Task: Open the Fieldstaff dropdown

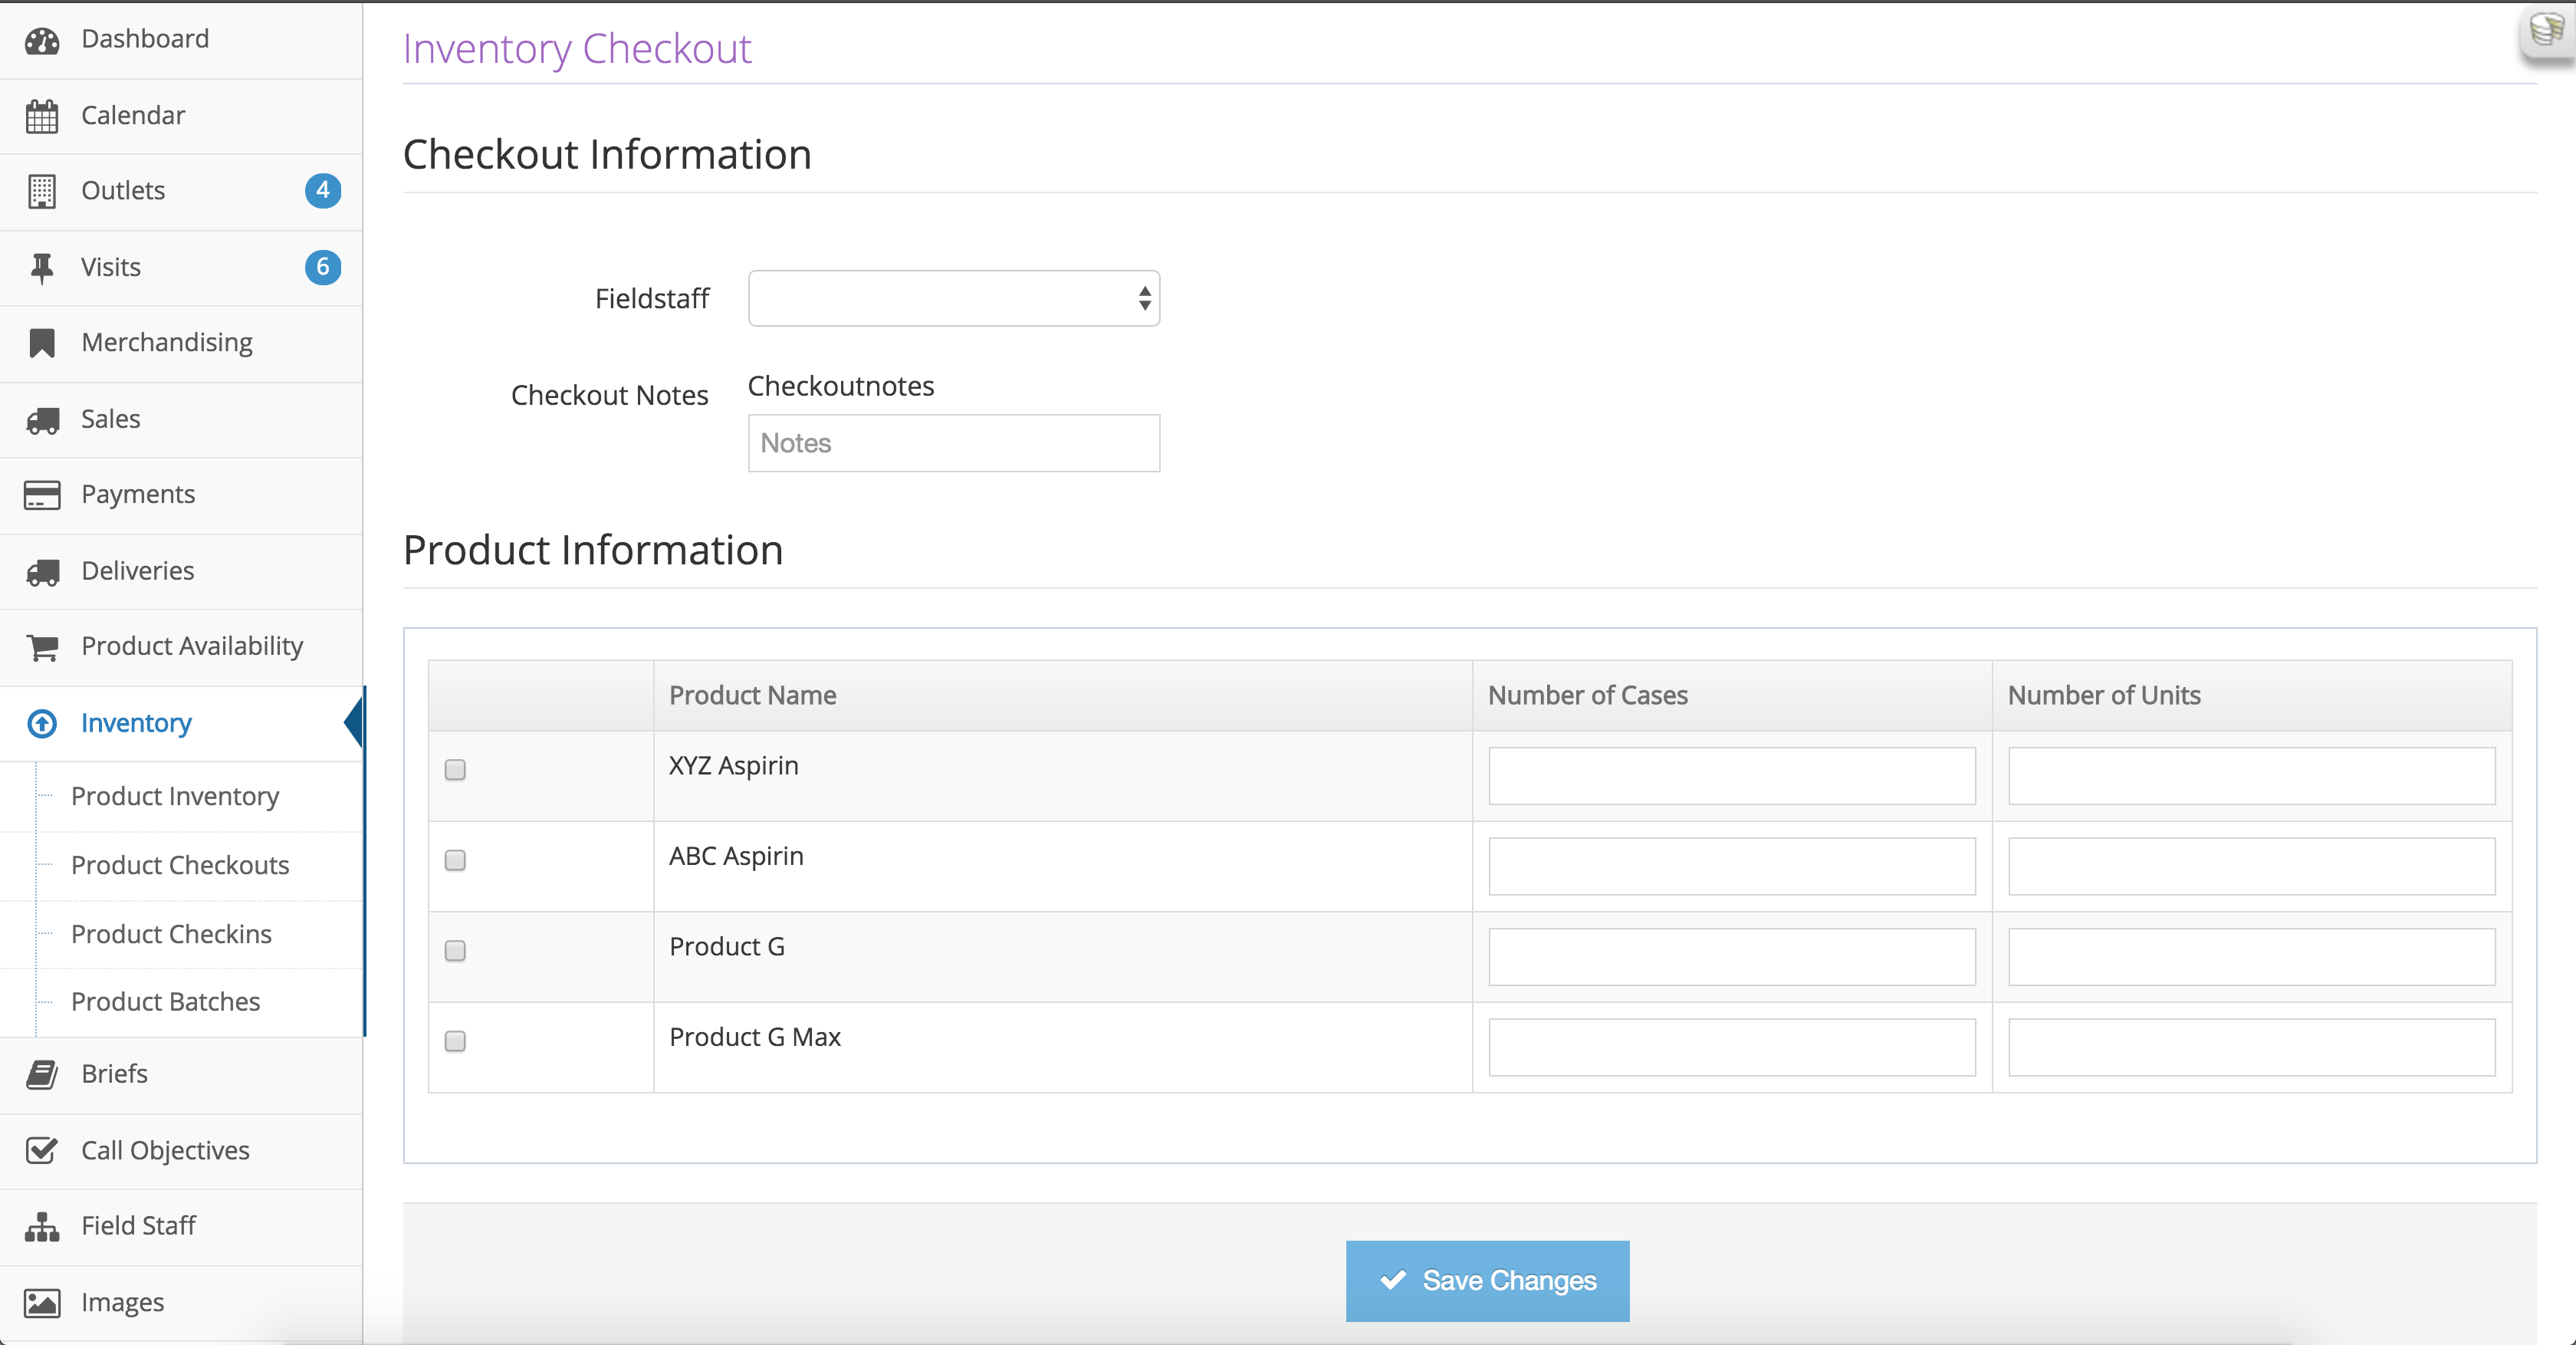Action: [953, 298]
